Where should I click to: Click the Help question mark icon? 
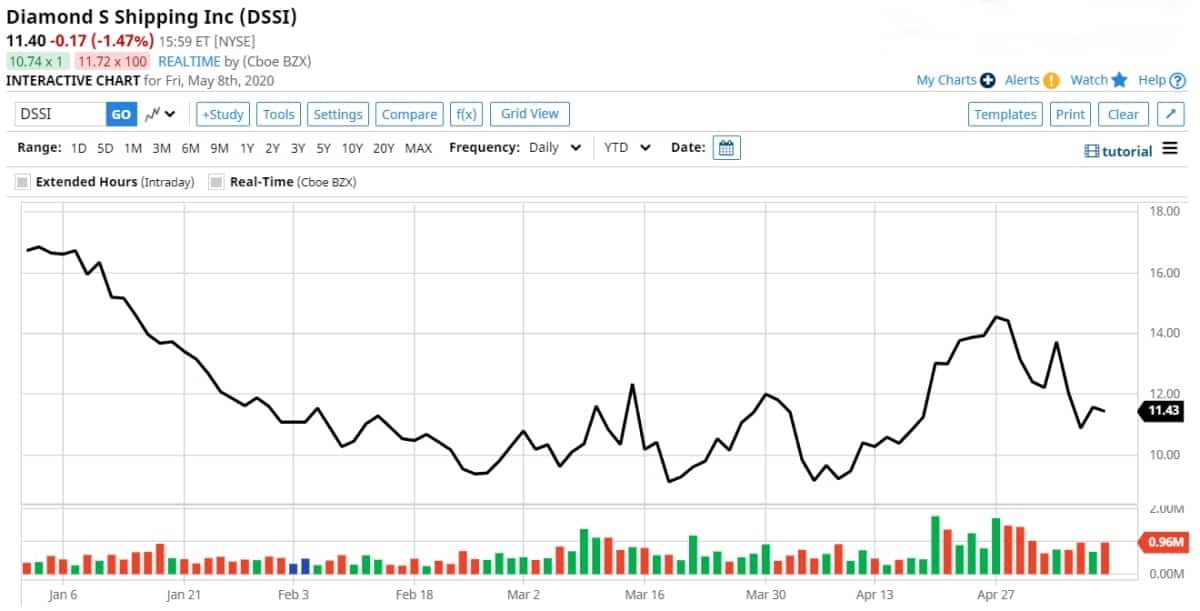(1177, 80)
